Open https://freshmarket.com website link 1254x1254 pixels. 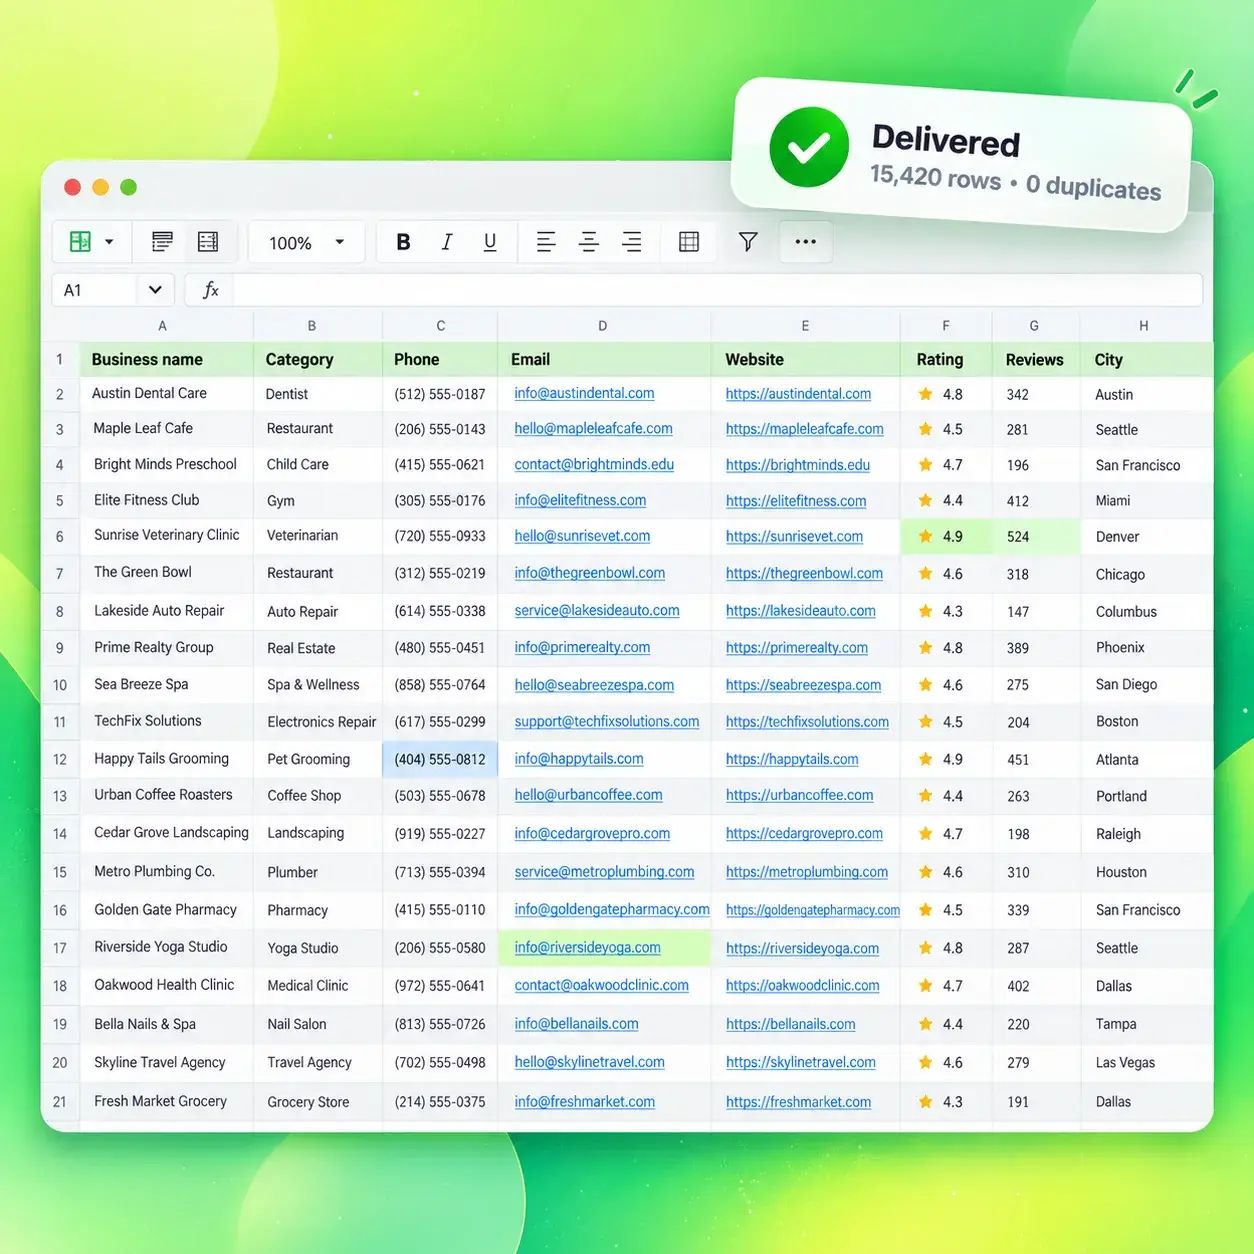[x=798, y=1102]
